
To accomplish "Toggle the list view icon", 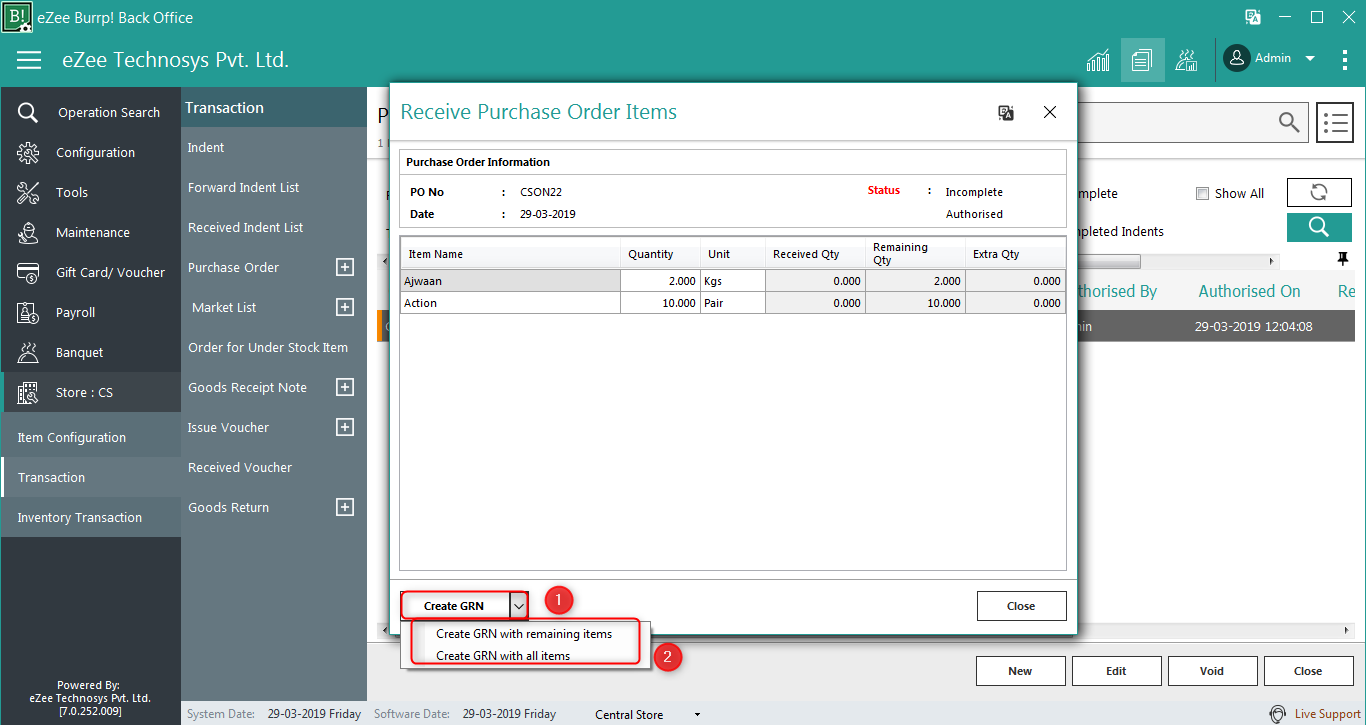I will pos(1335,123).
